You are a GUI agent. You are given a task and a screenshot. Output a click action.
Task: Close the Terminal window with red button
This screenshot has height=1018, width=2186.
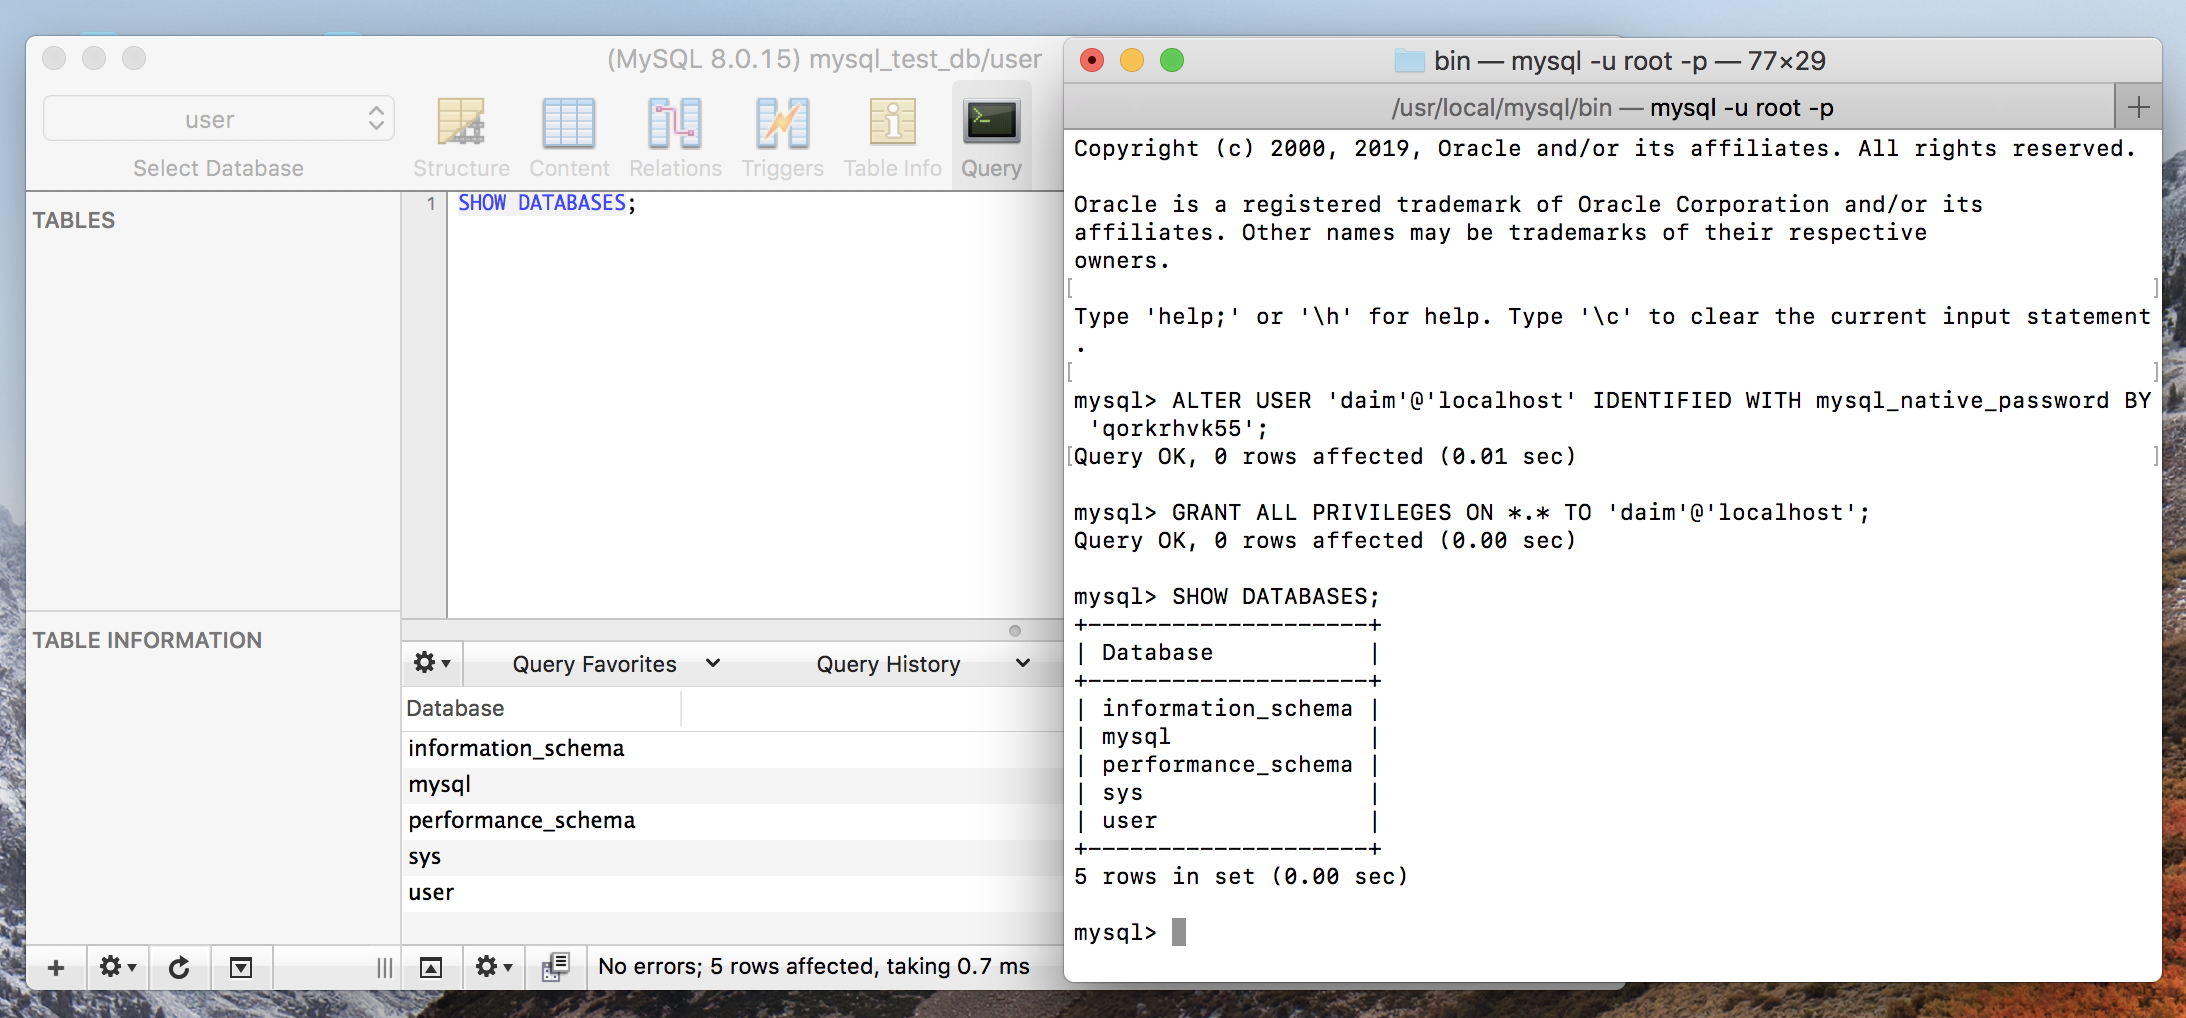(x=1092, y=61)
